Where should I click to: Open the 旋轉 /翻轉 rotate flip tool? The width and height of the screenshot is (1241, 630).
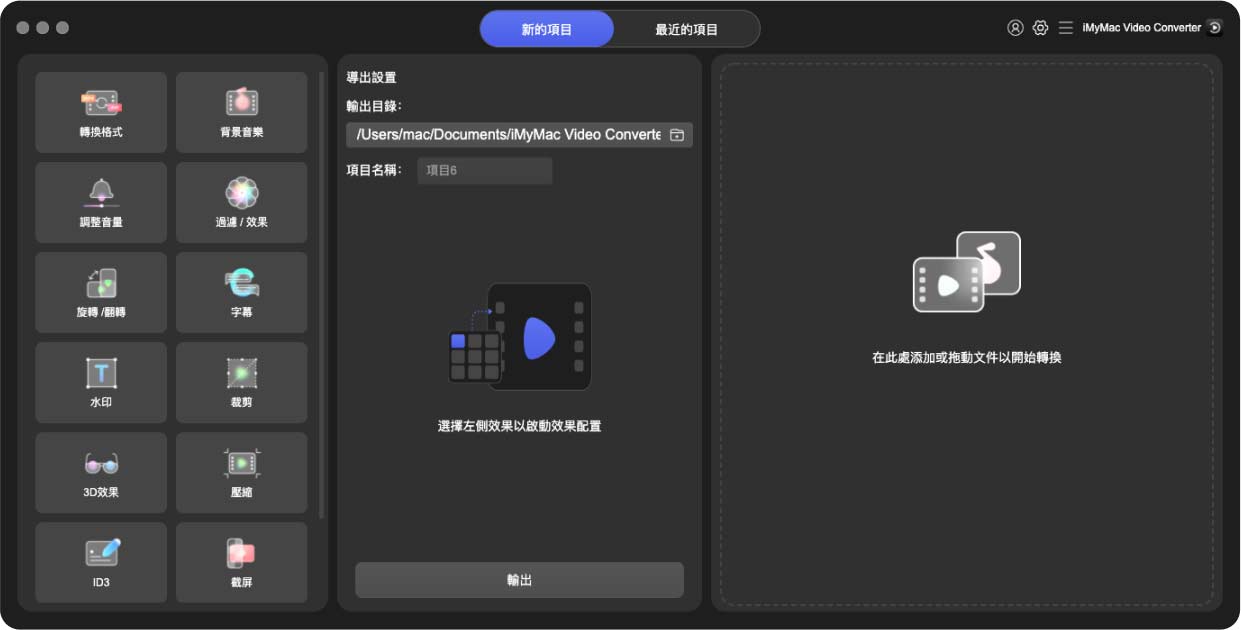(101, 292)
